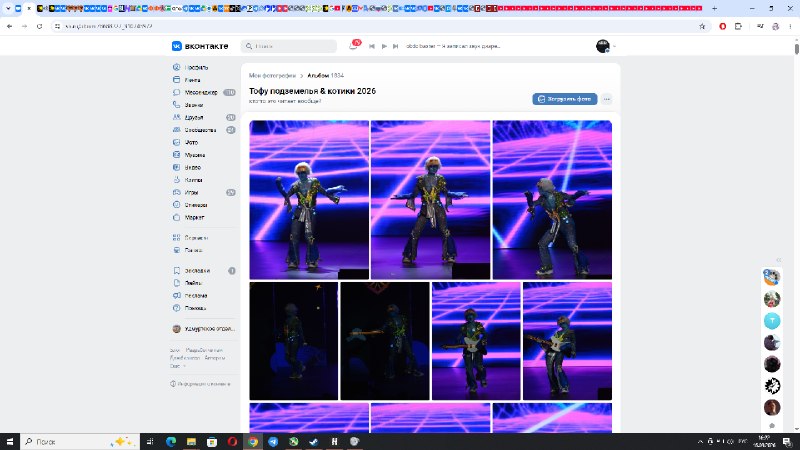Go to the previous track in header
The width and height of the screenshot is (800, 450).
[372, 46]
